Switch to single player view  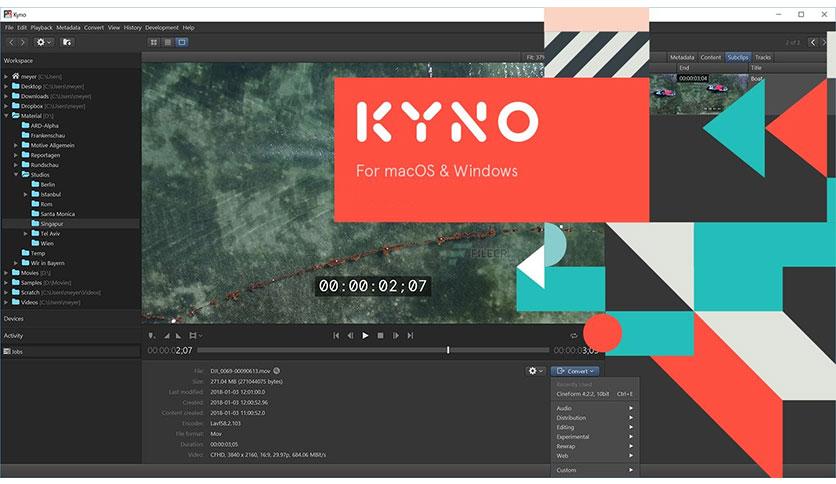[x=182, y=42]
